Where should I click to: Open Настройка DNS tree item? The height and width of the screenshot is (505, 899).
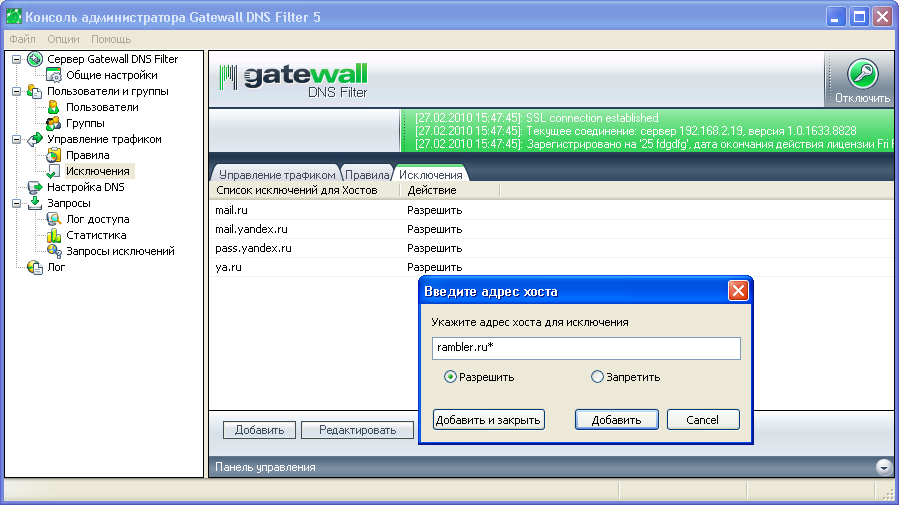pos(86,187)
